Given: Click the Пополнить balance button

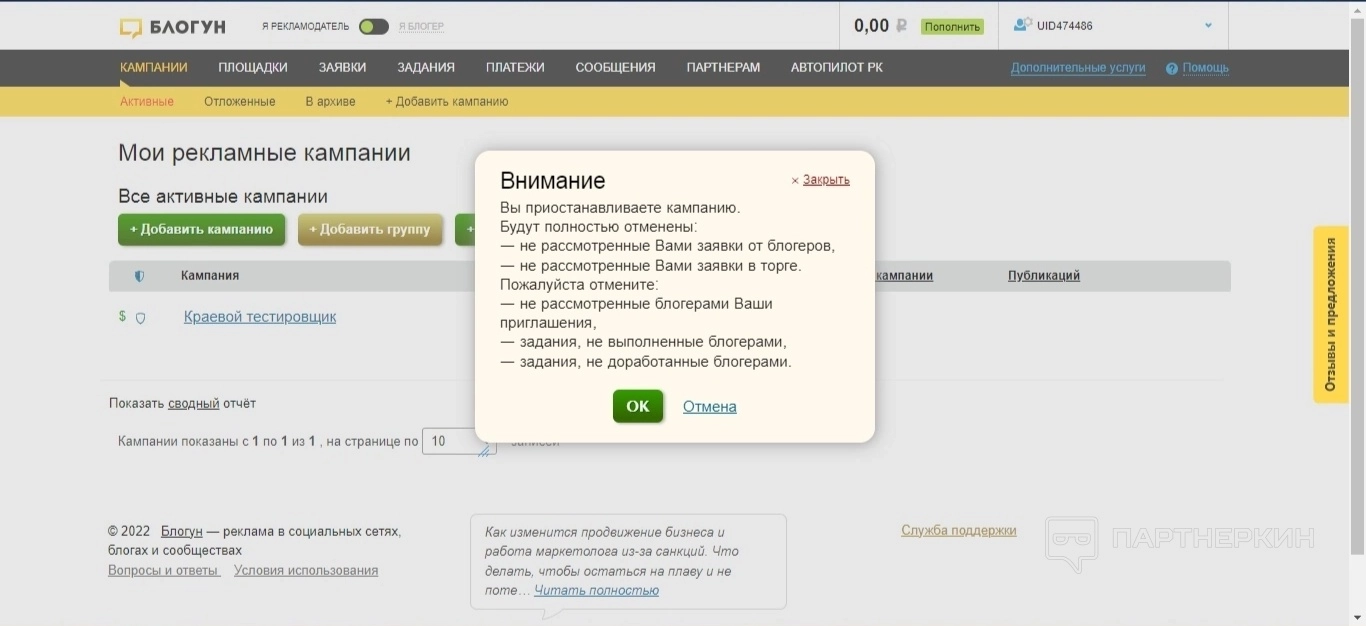Looking at the screenshot, I should pos(952,27).
